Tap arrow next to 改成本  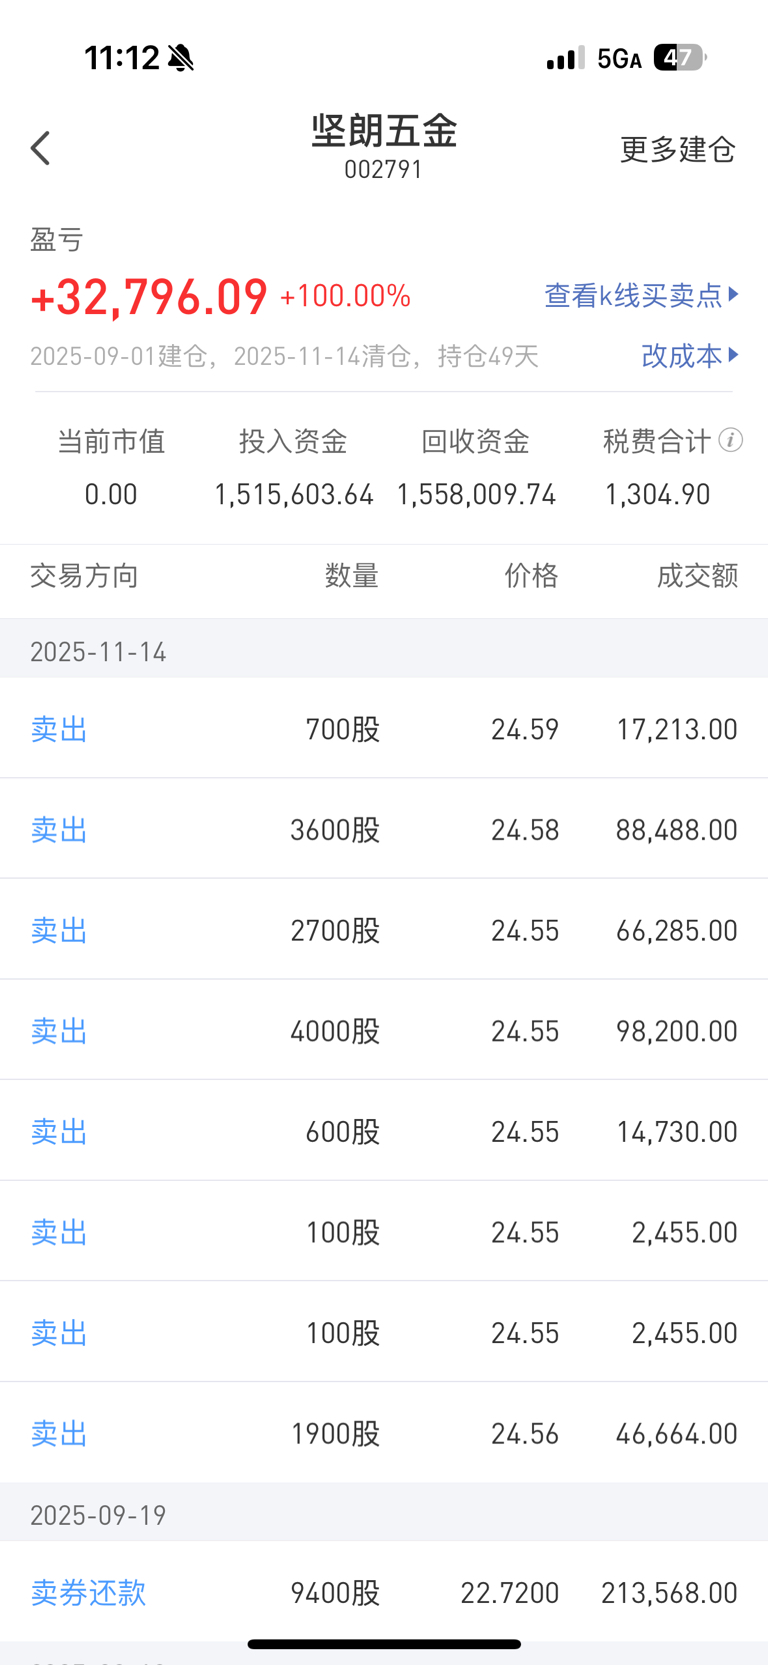pyautogui.click(x=734, y=354)
